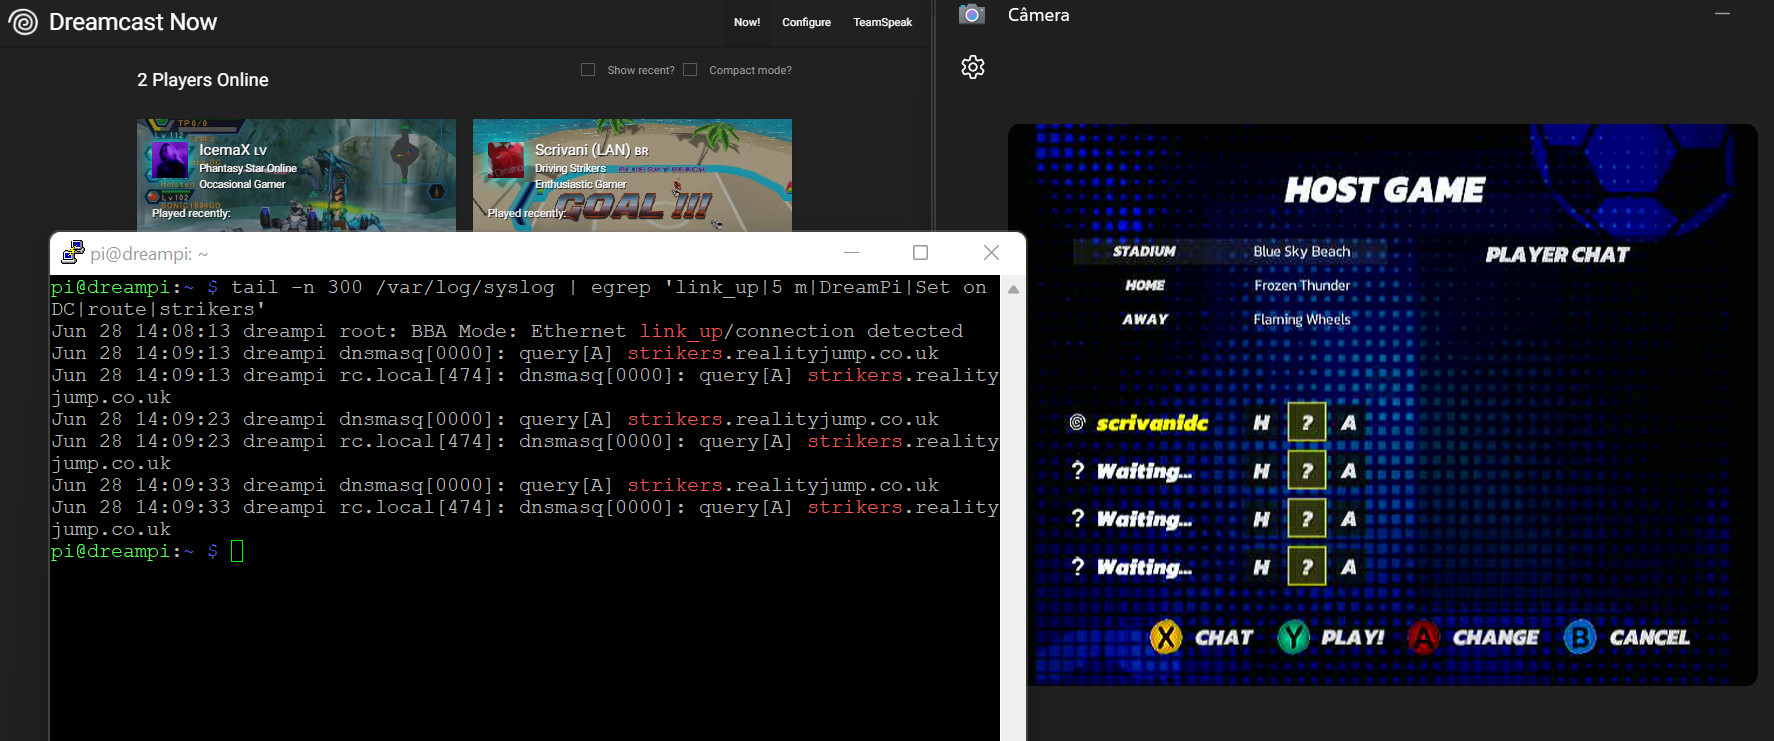Click the AWAY row label
This screenshot has height=741, width=1774.
coord(1145,319)
